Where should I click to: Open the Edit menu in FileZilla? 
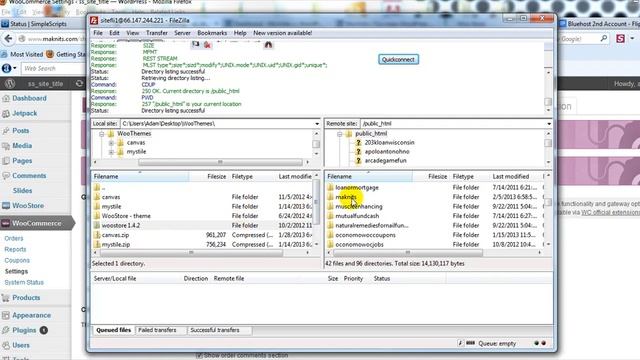click(x=114, y=33)
